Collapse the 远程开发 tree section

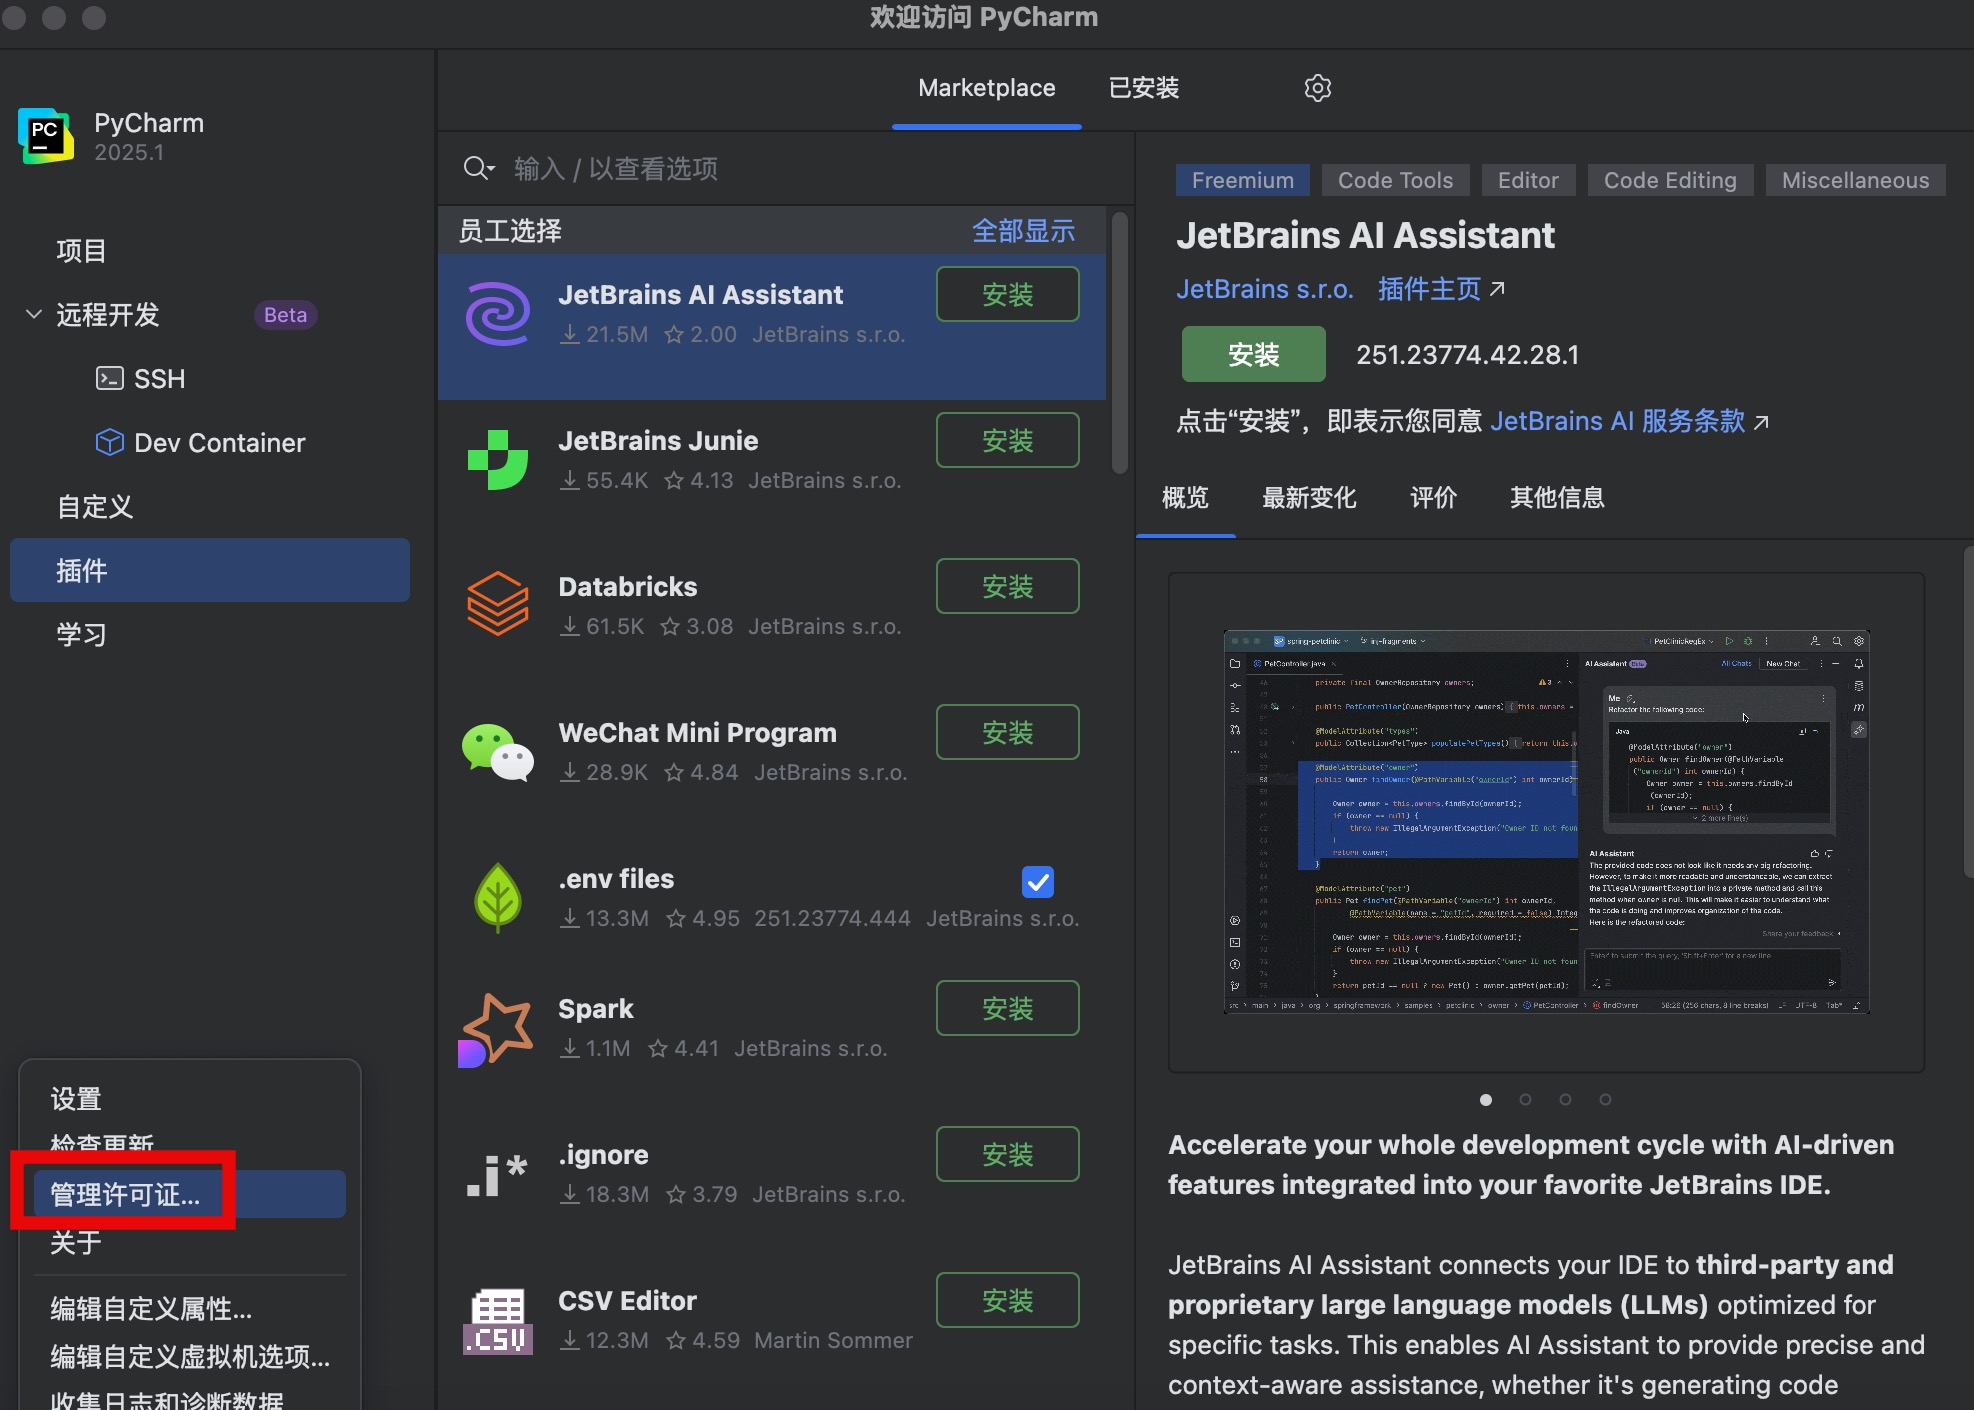pos(34,315)
